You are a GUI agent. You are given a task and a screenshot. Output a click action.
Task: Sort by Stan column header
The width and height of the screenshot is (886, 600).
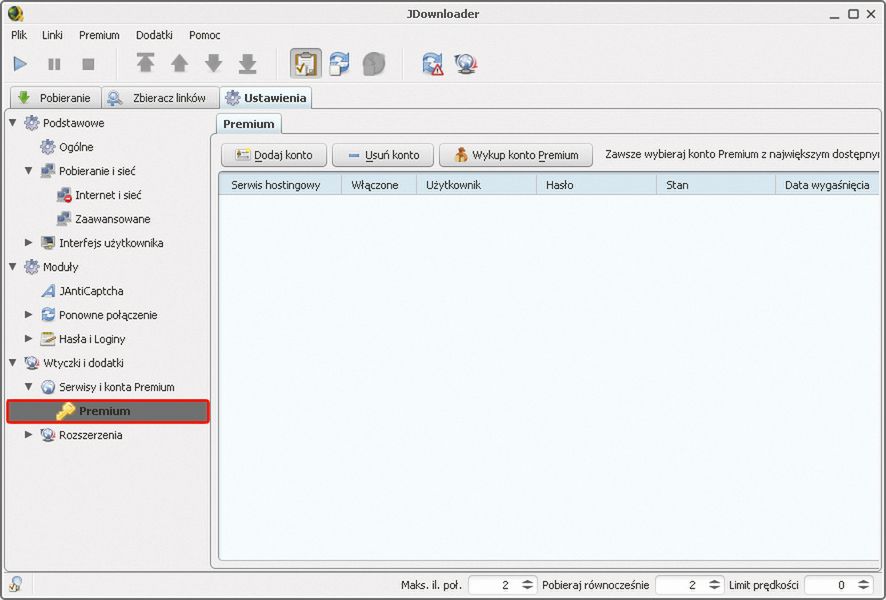(x=716, y=185)
